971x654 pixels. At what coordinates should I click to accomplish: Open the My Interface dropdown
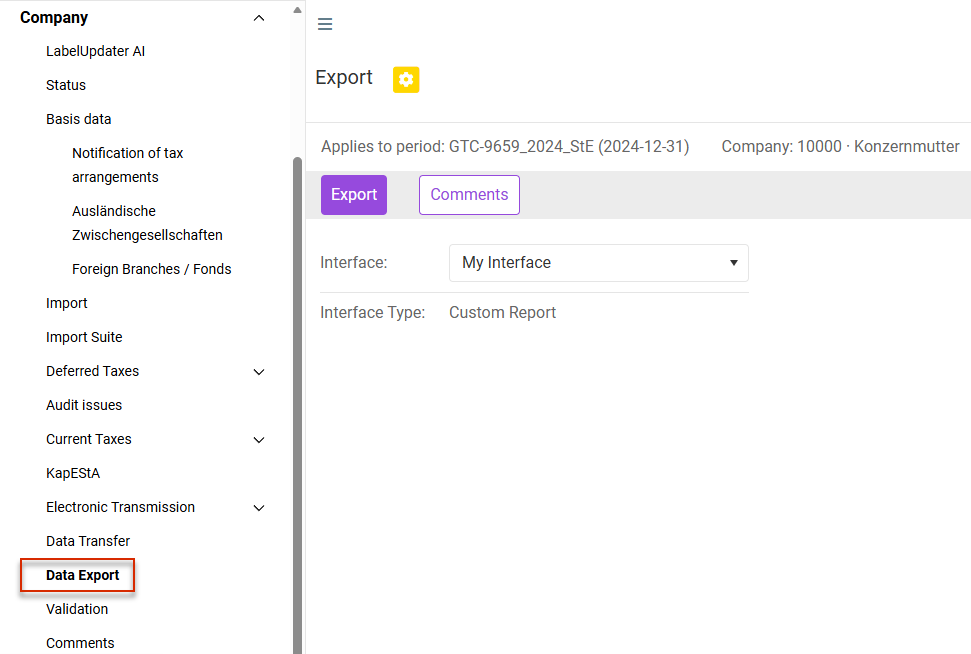[599, 263]
